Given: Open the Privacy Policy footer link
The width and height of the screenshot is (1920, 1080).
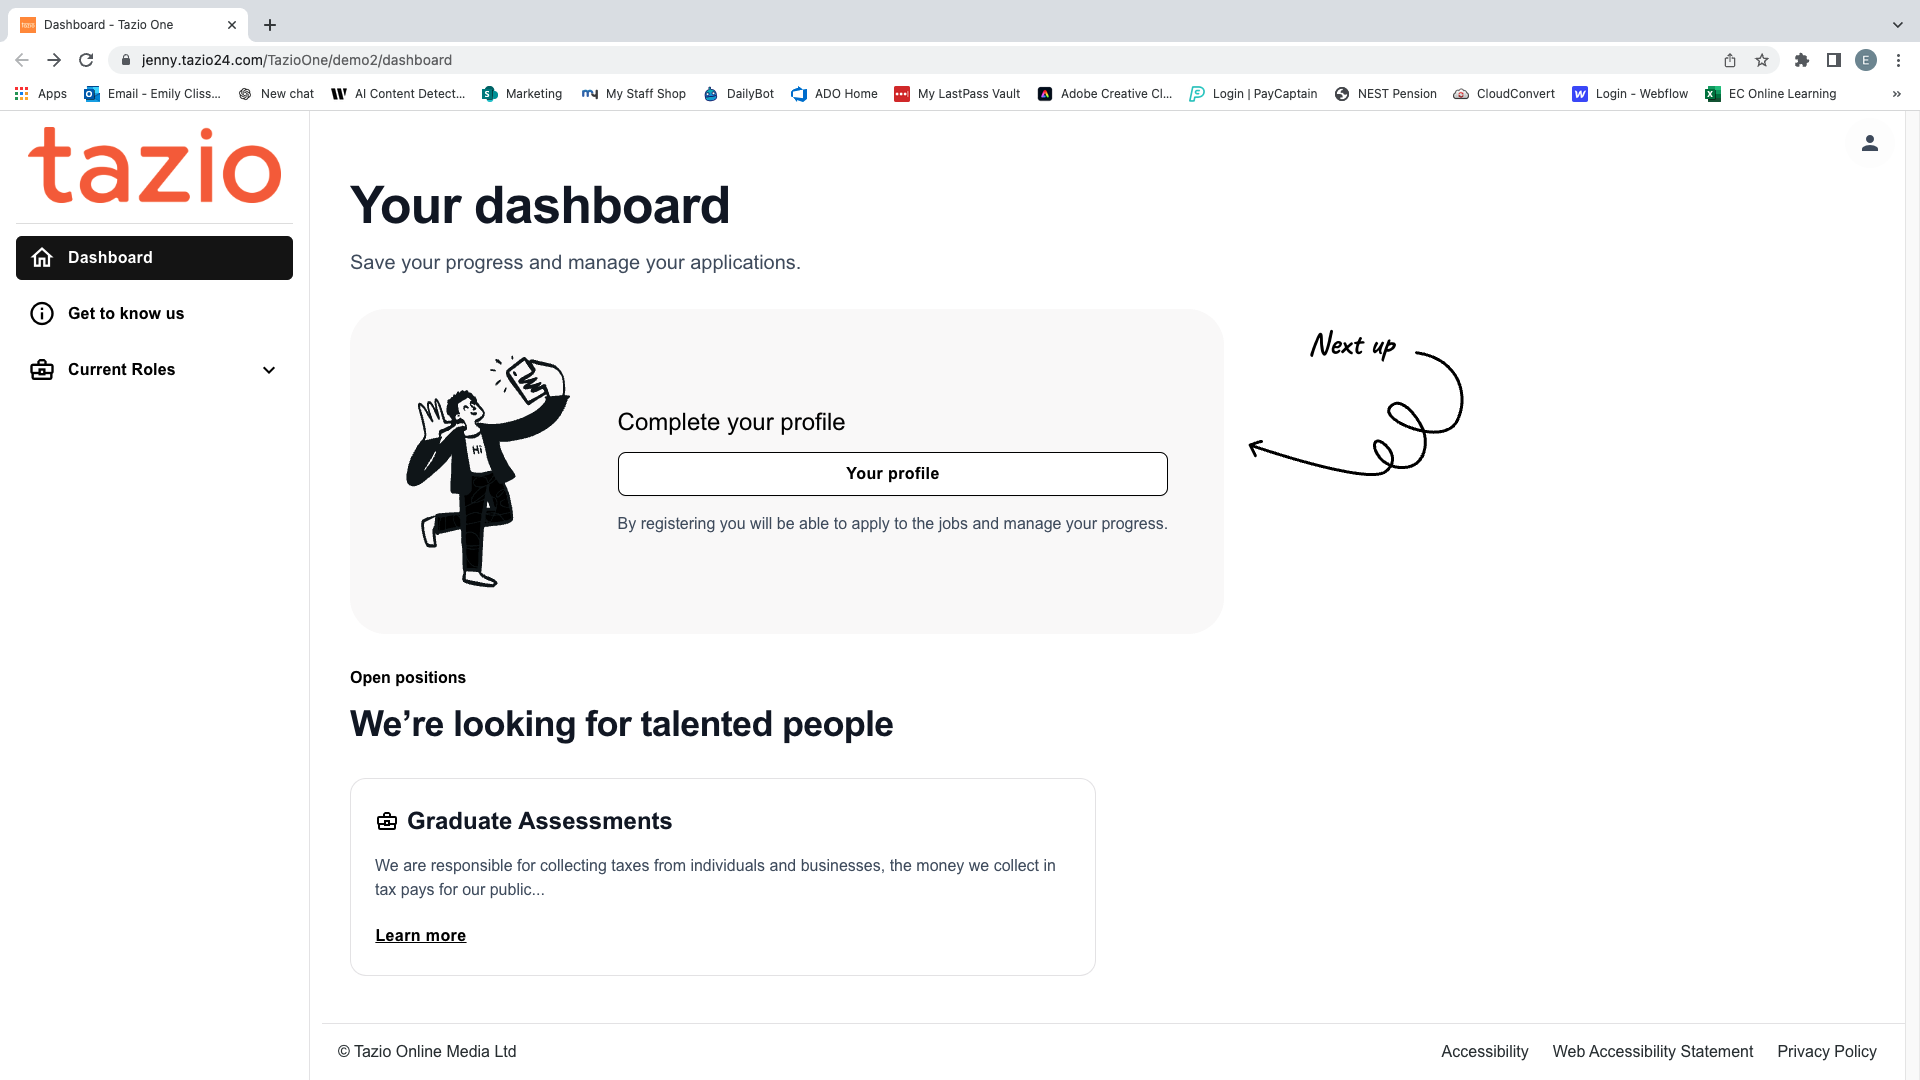Looking at the screenshot, I should click(x=1826, y=1052).
